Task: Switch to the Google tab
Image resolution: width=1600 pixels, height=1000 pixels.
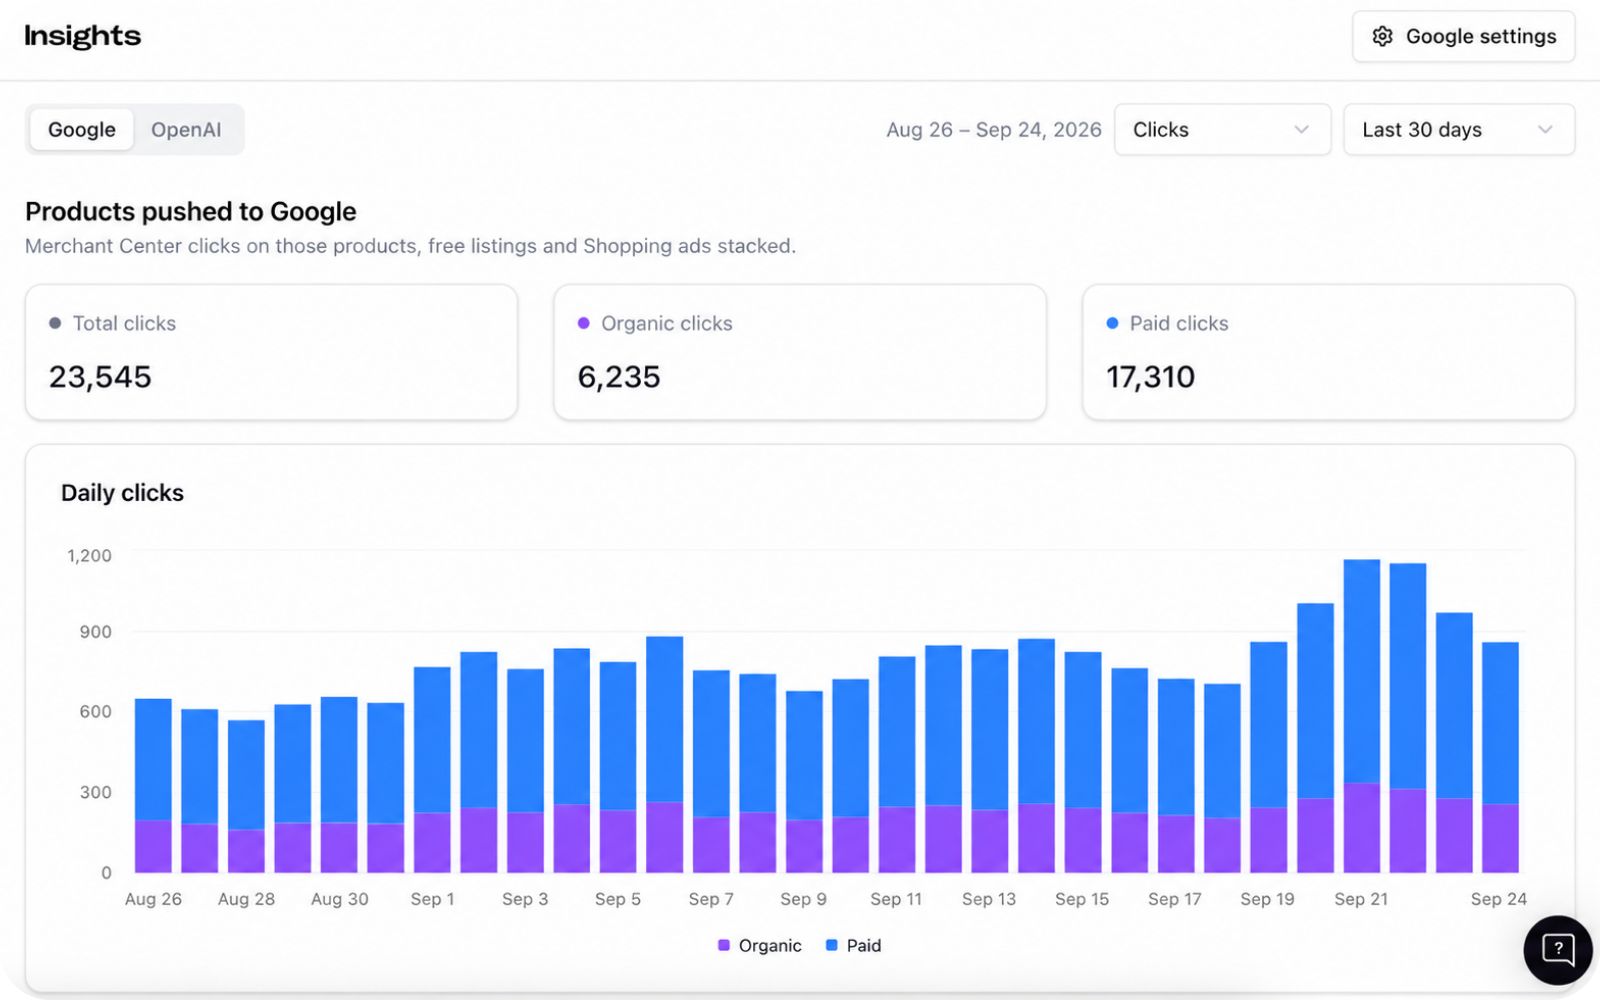Action: [82, 130]
